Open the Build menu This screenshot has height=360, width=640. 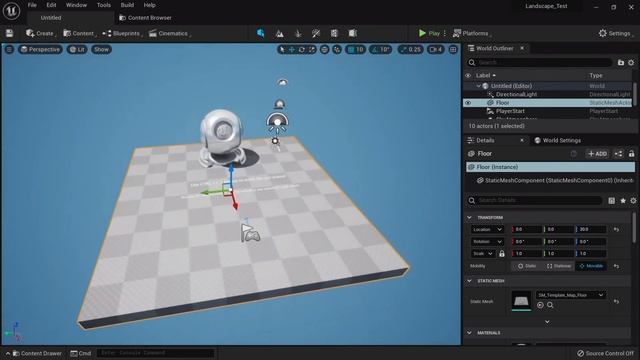click(x=127, y=5)
